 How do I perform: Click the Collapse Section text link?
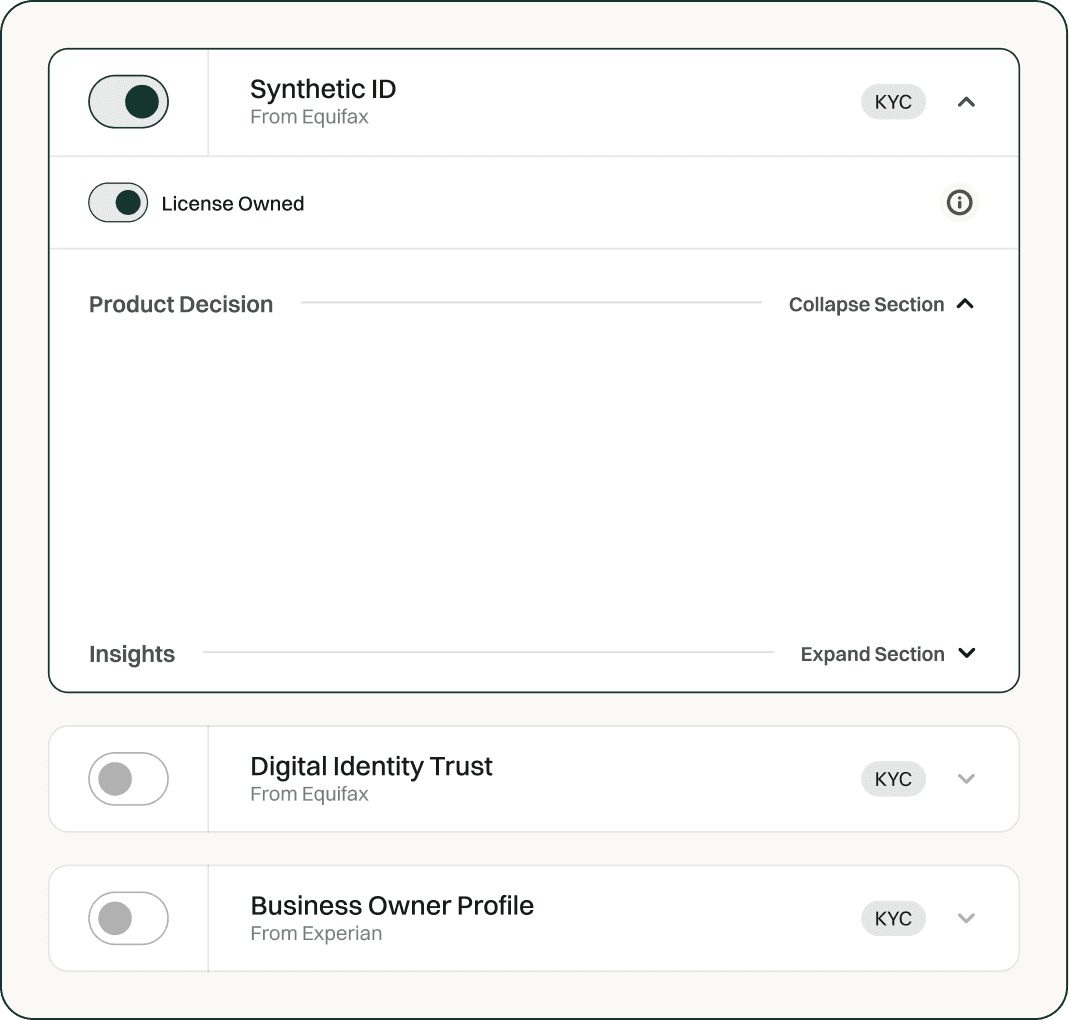tap(866, 304)
